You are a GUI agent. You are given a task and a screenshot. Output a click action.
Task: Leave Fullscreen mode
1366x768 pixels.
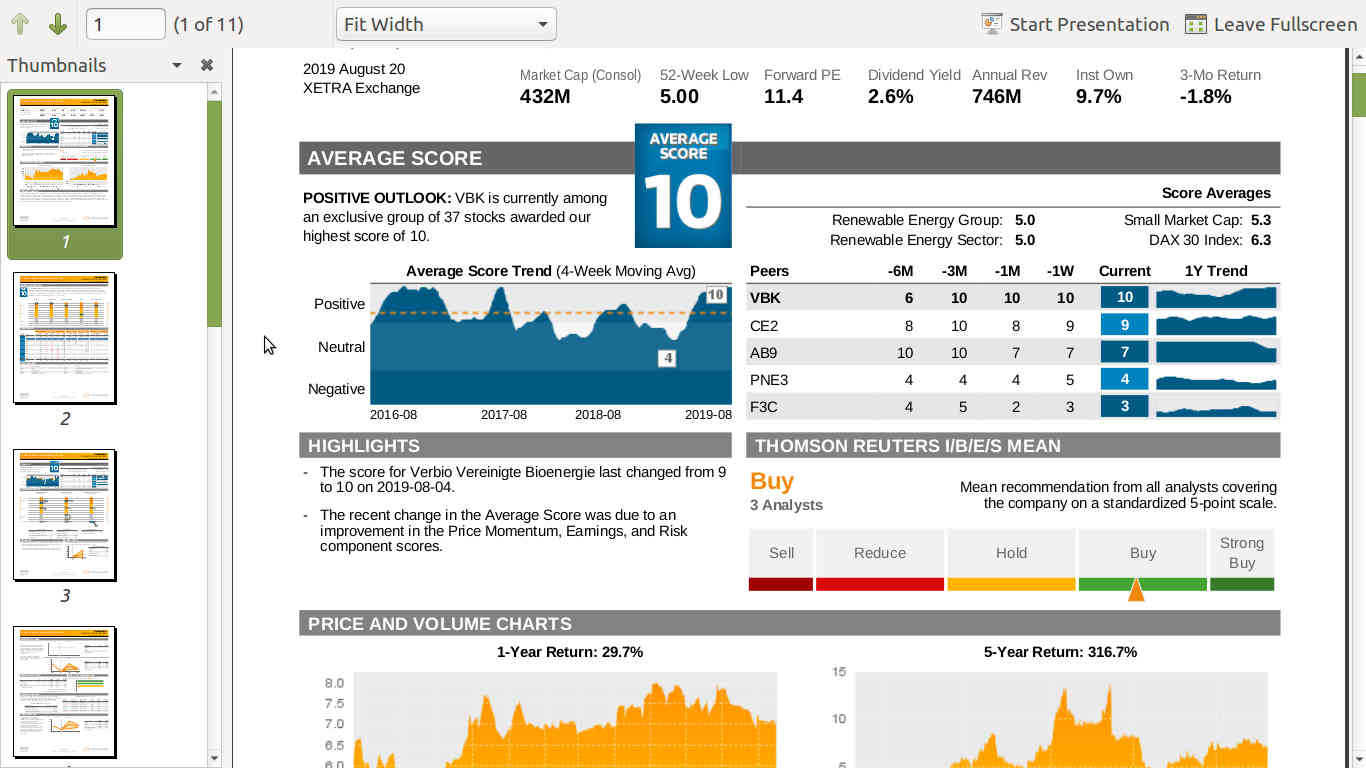point(1271,24)
